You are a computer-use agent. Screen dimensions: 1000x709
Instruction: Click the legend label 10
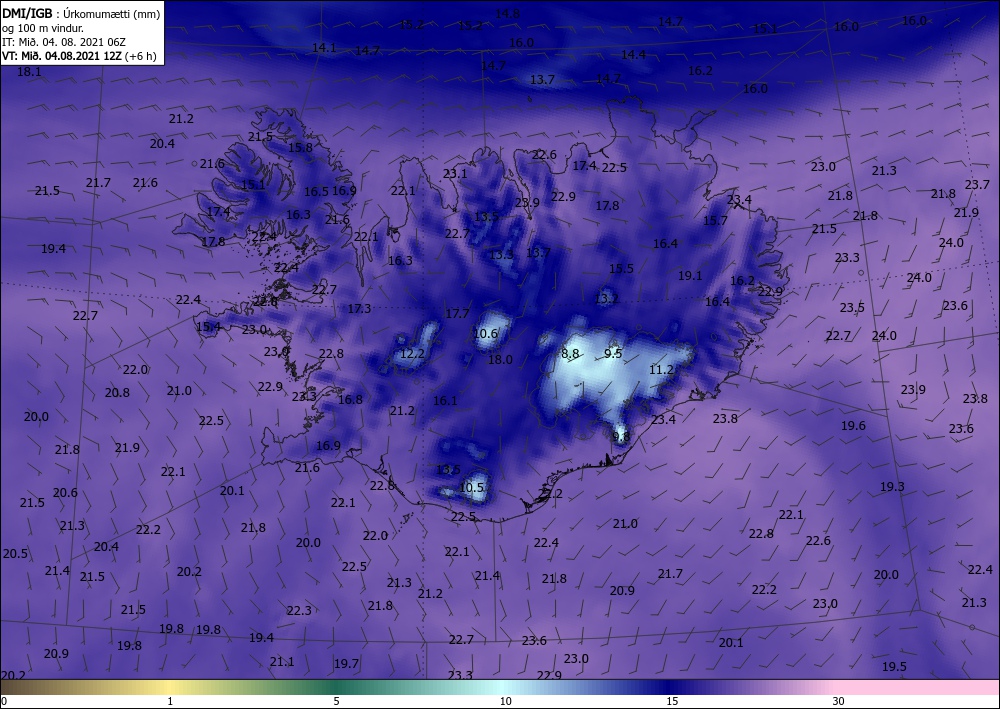click(x=506, y=702)
